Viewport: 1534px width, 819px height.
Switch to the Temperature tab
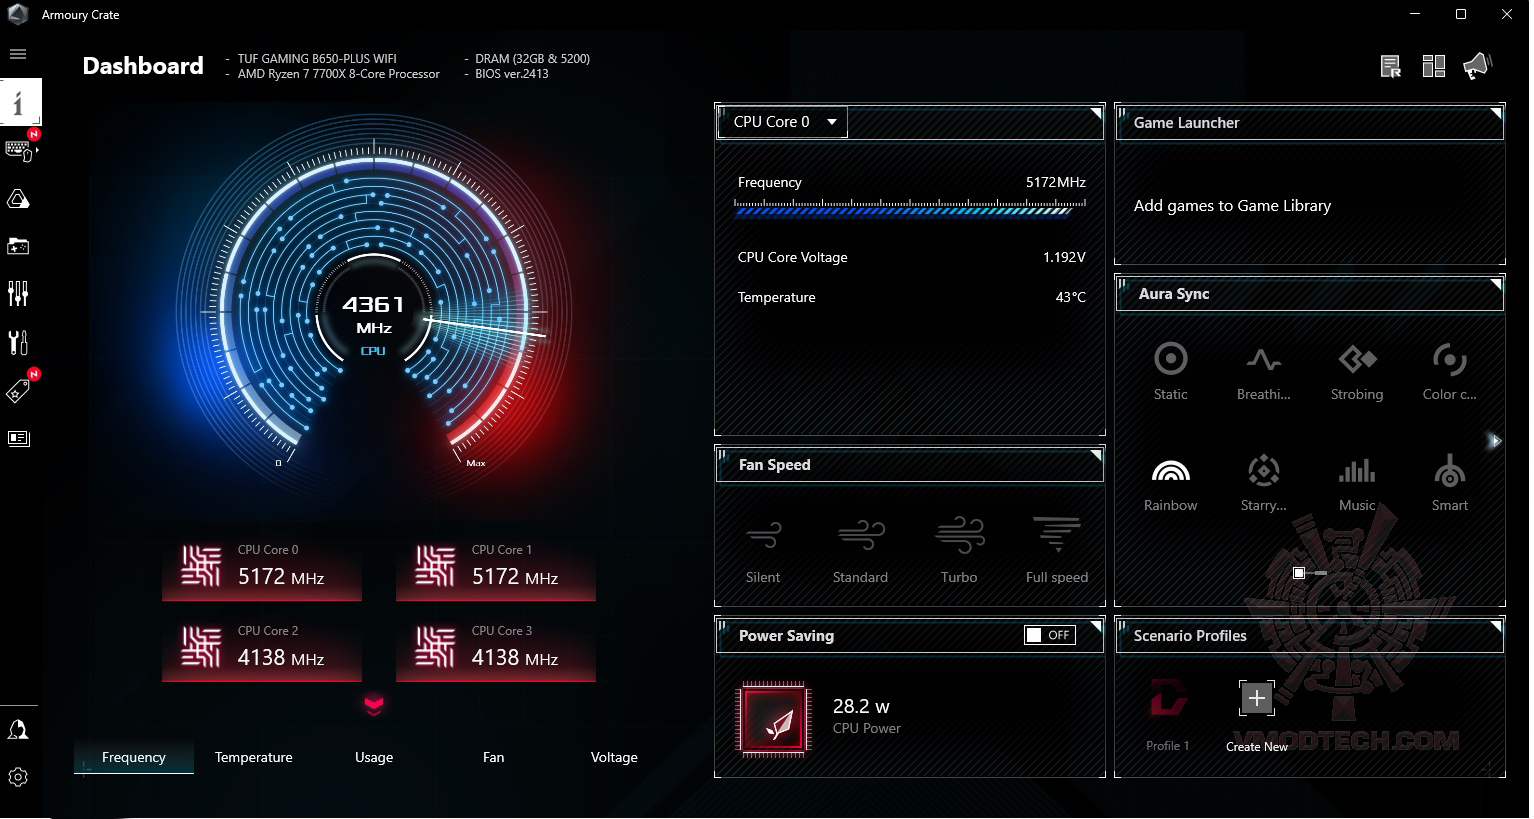[x=254, y=757]
